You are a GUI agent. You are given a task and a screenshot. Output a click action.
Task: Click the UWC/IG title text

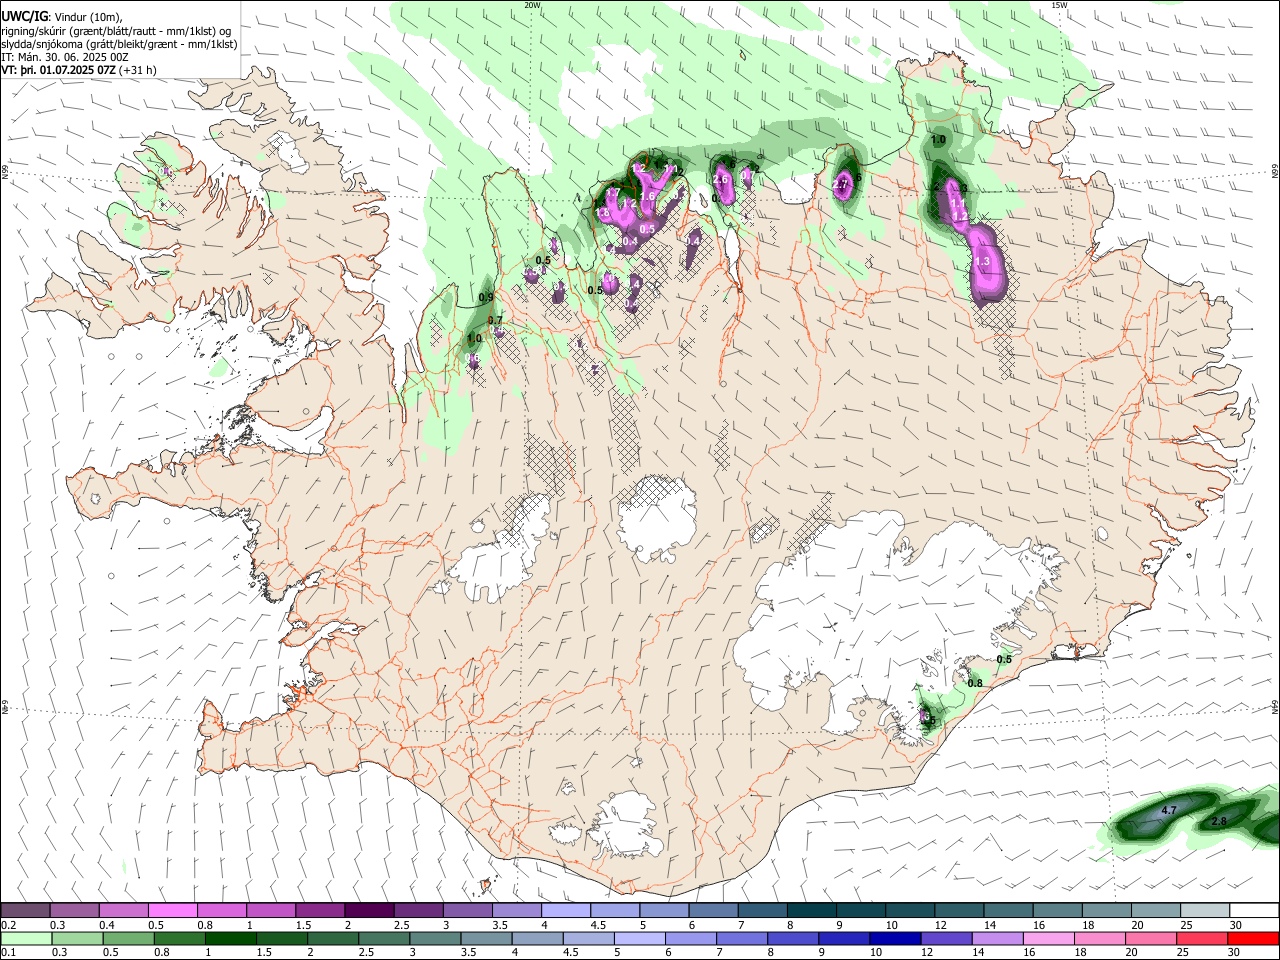coord(24,16)
